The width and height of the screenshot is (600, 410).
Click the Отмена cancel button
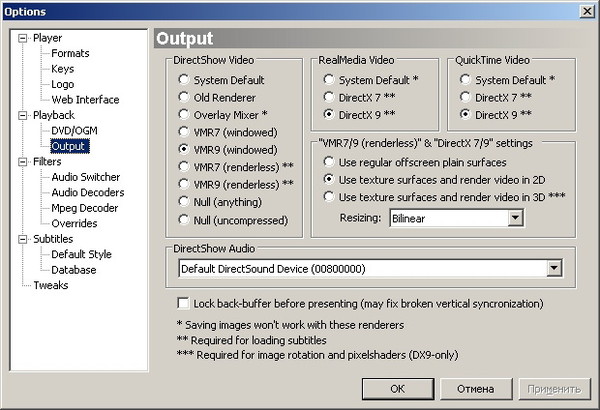pyautogui.click(x=476, y=389)
